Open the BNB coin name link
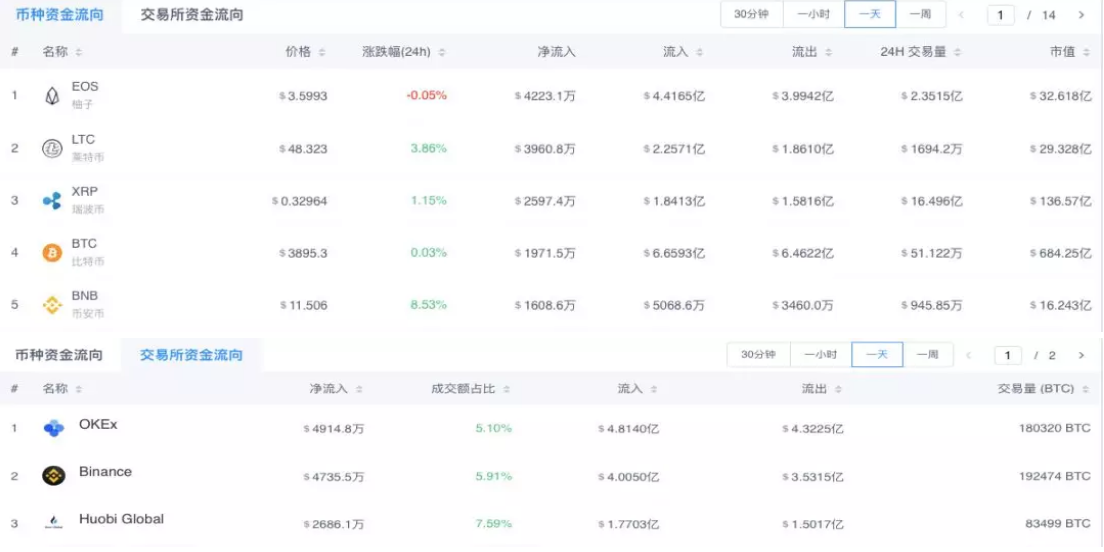 [84, 296]
